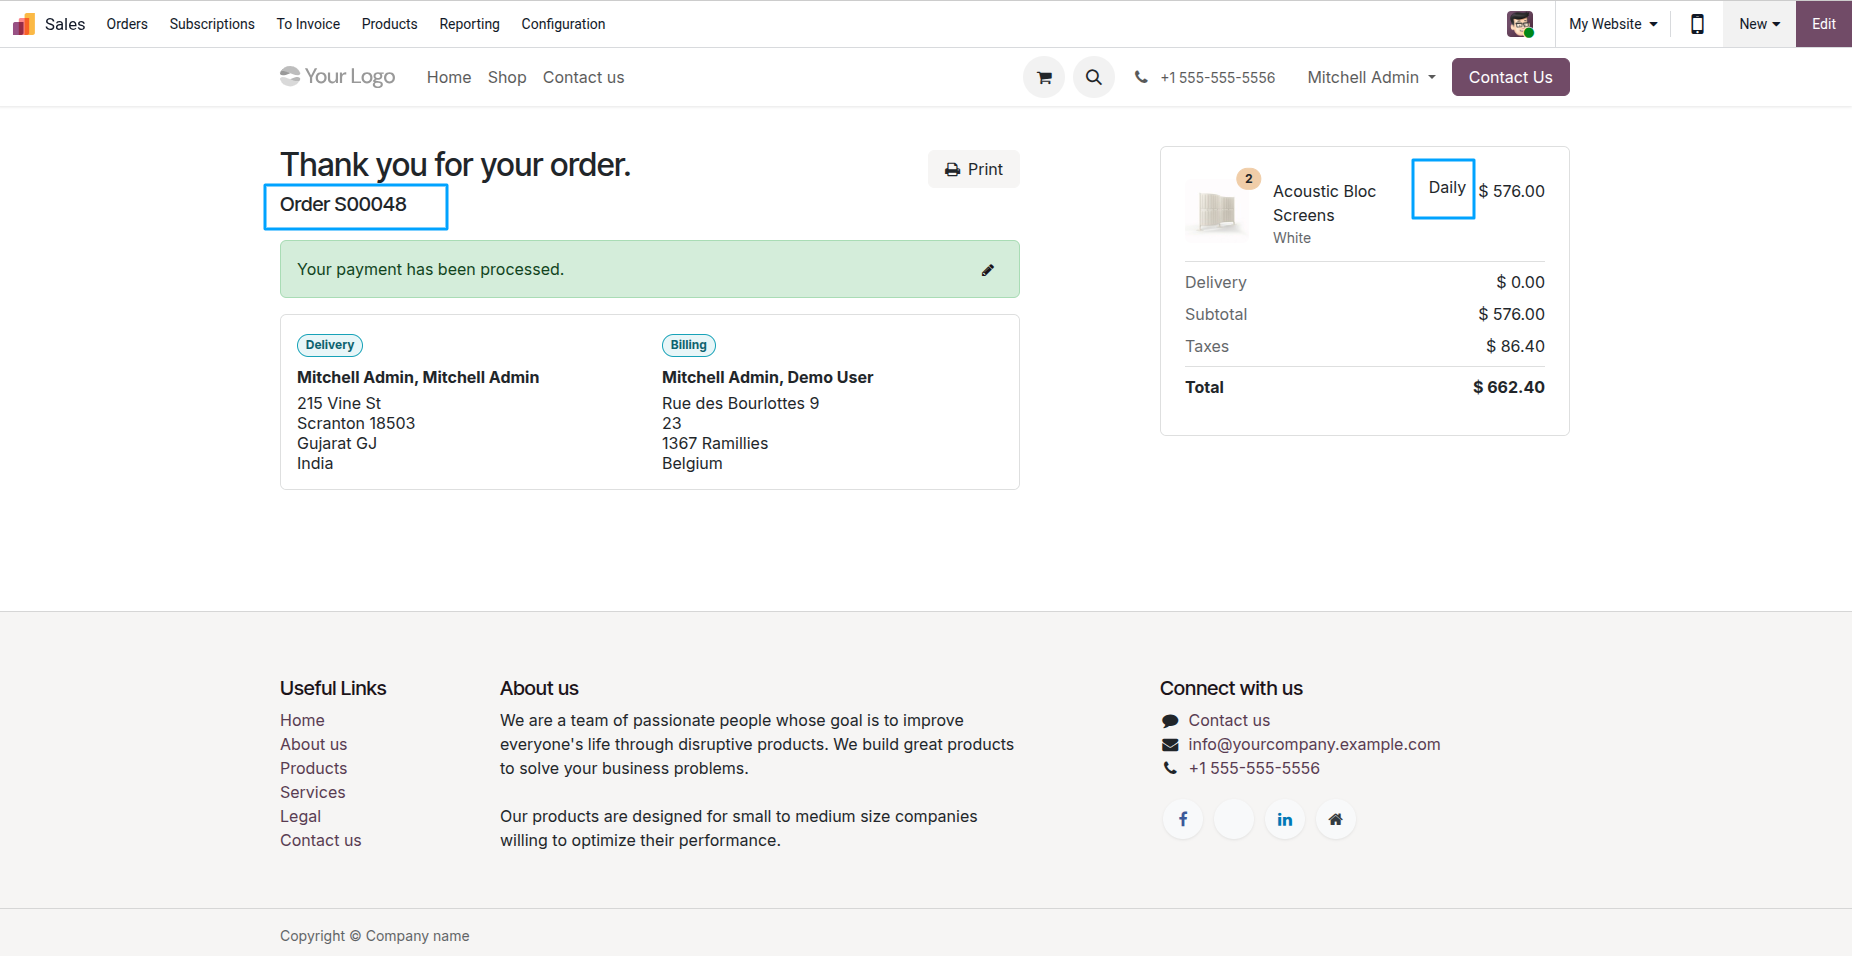Click Your Logo in header

338,77
